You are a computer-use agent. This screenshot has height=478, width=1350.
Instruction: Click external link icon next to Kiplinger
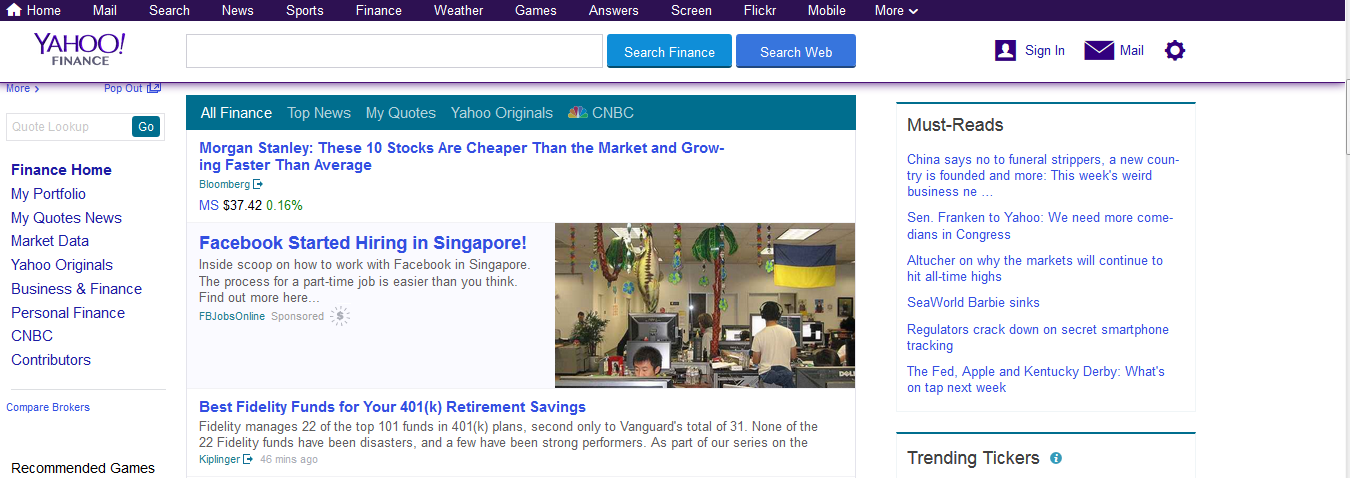point(248,459)
